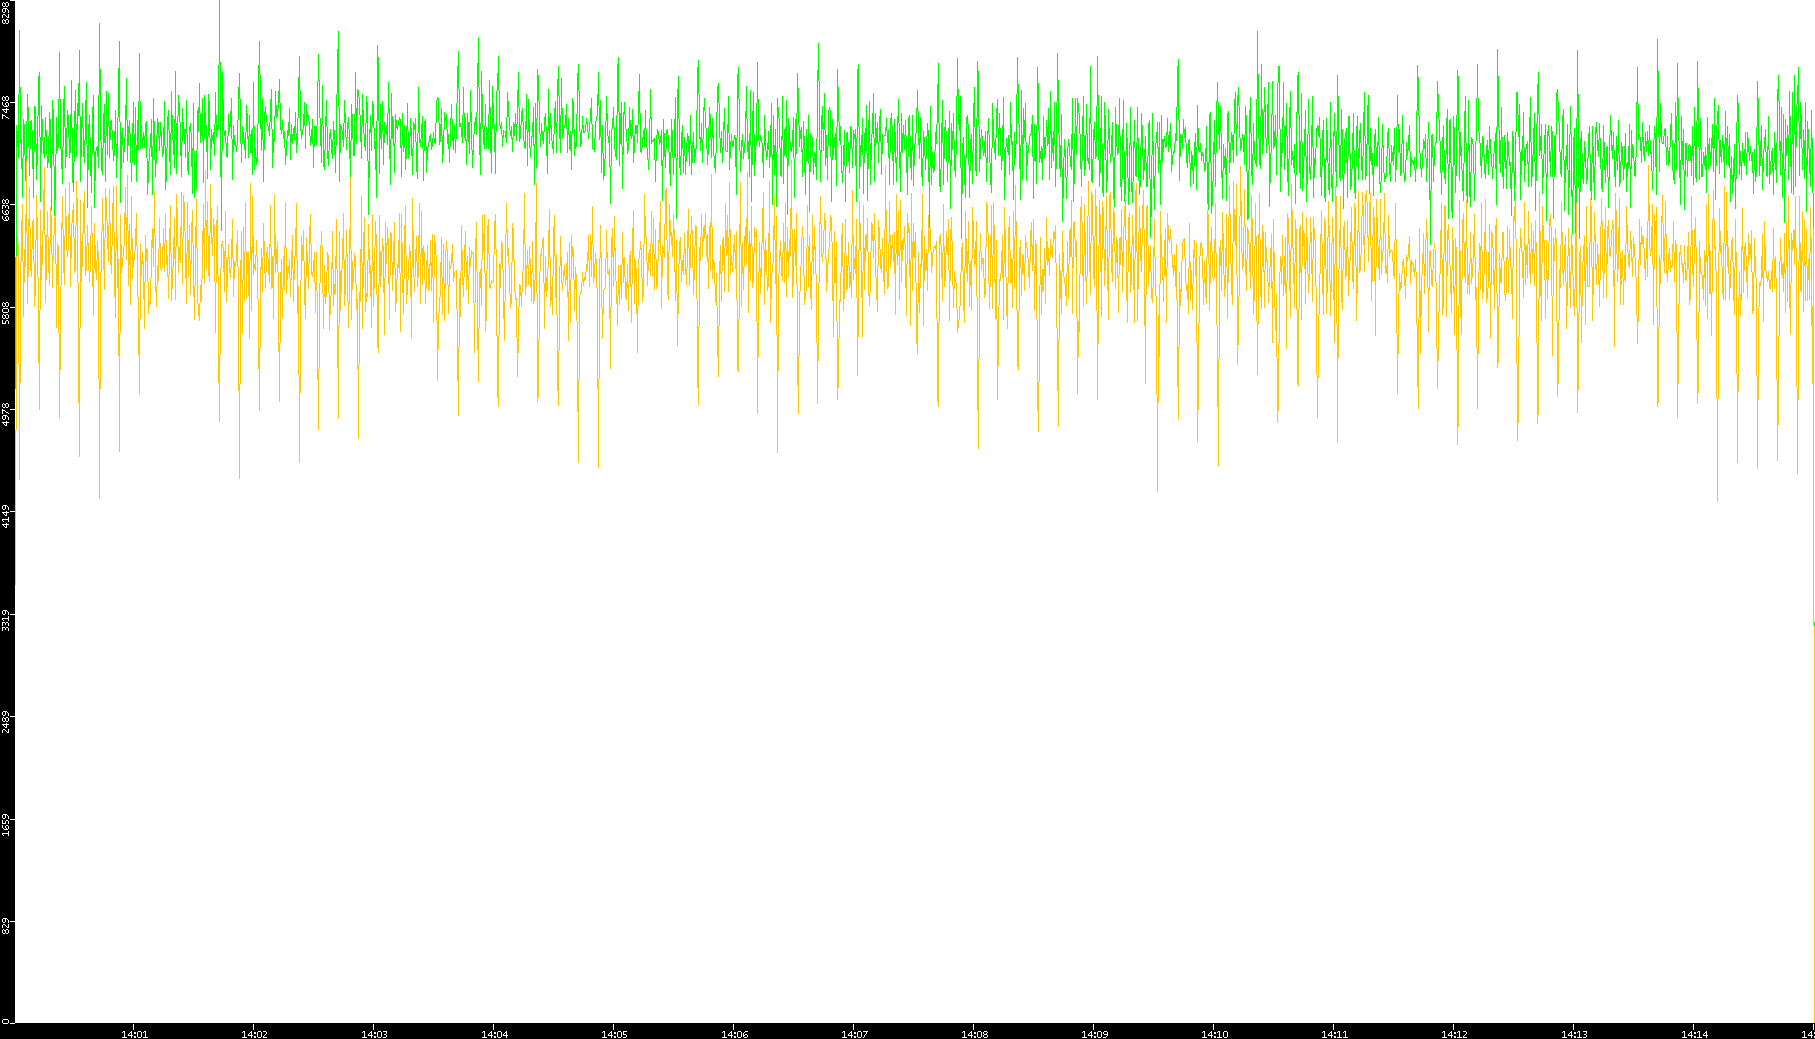Click the 1659 value axis label
Viewport: 1815px width, 1039px height.
[x=6, y=825]
